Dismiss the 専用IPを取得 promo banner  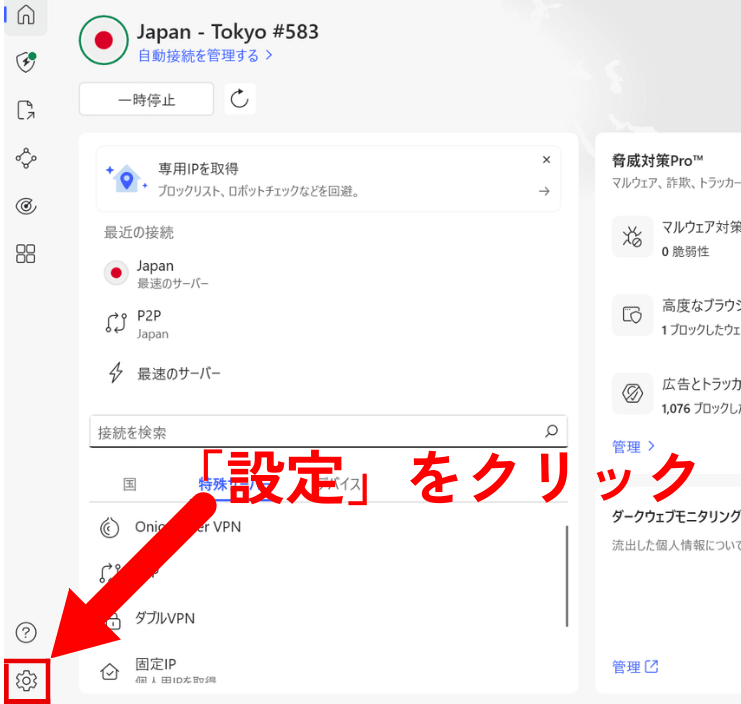pos(546,160)
